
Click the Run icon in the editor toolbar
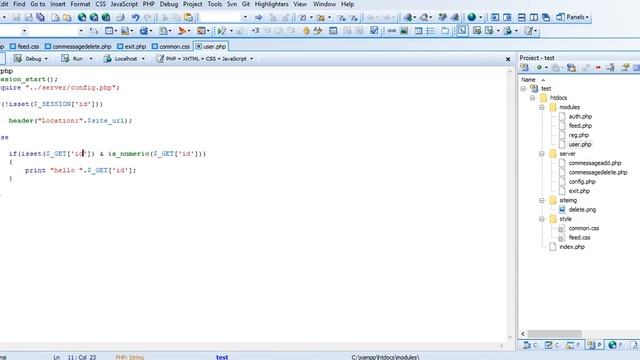(x=65, y=59)
